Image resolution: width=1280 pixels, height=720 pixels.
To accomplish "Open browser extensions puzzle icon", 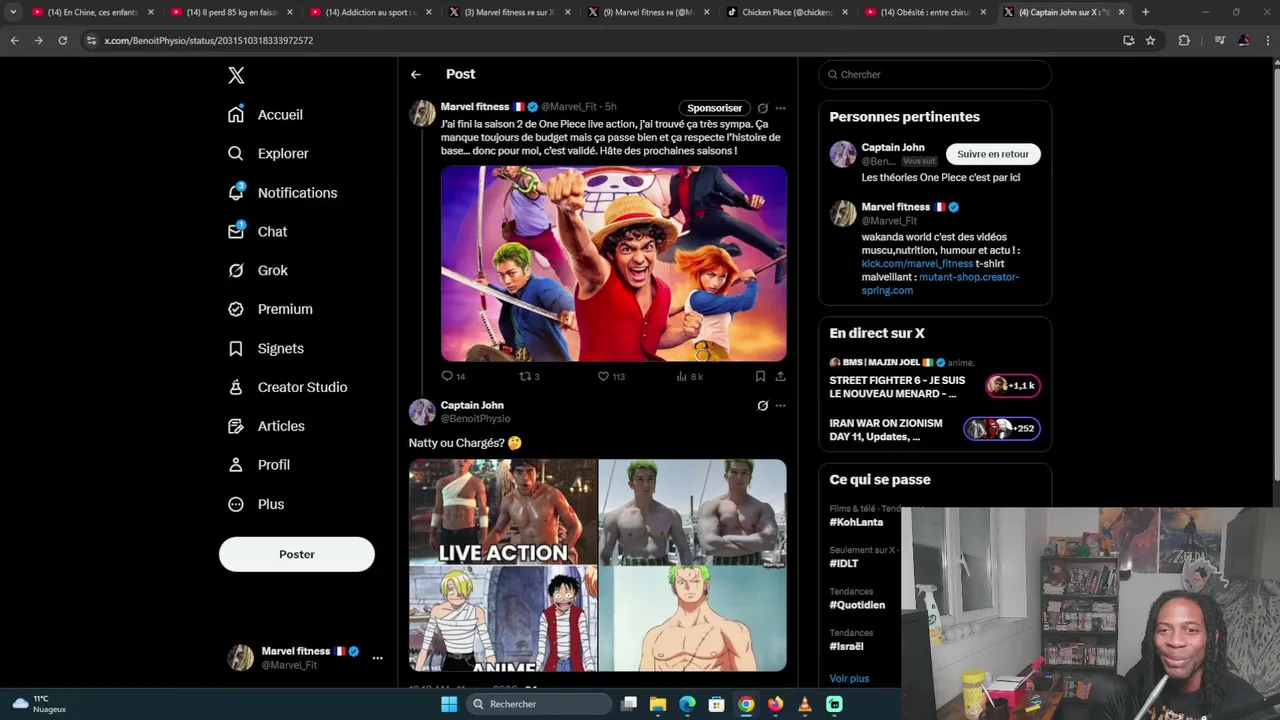I will tap(1184, 40).
